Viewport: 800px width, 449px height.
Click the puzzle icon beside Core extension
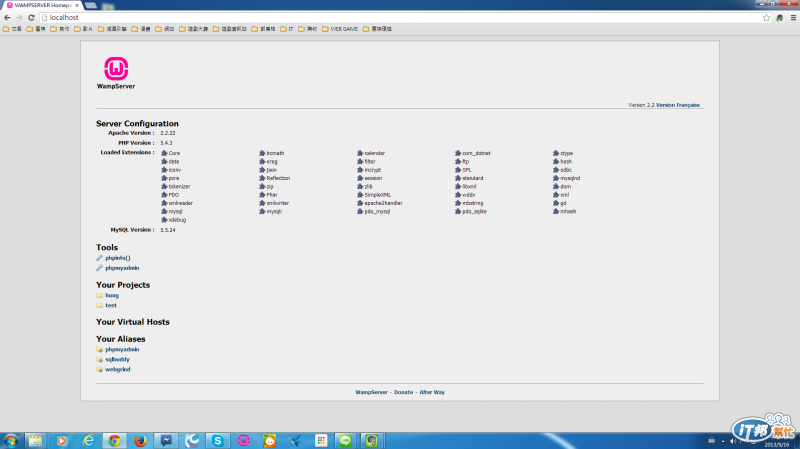[x=164, y=153]
